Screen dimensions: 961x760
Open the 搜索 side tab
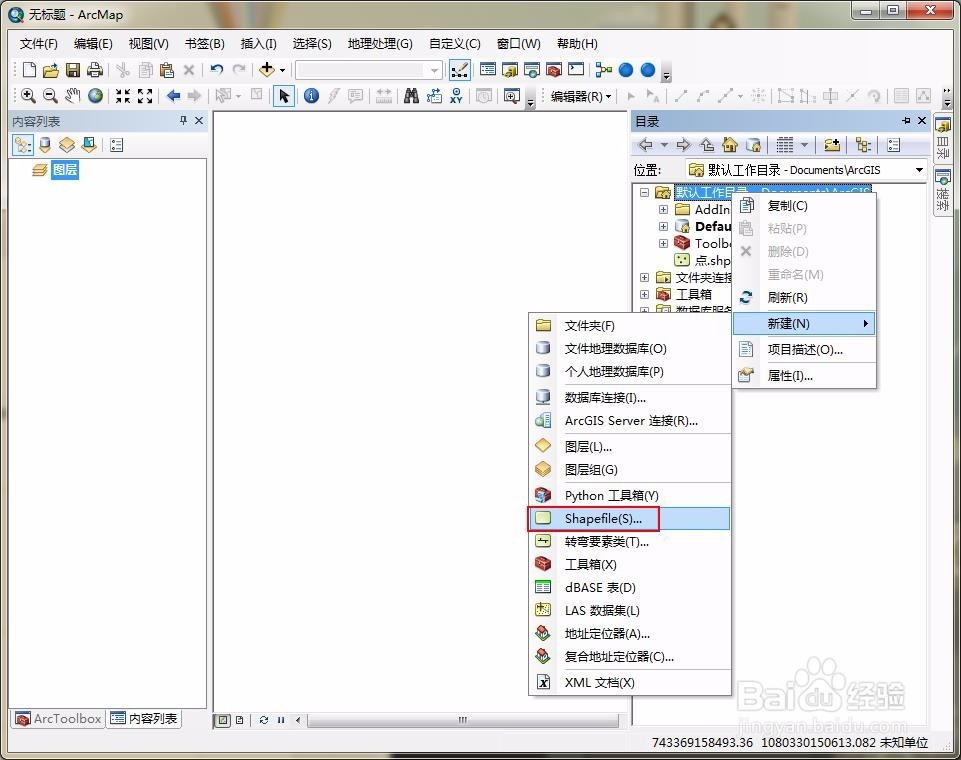pos(943,190)
